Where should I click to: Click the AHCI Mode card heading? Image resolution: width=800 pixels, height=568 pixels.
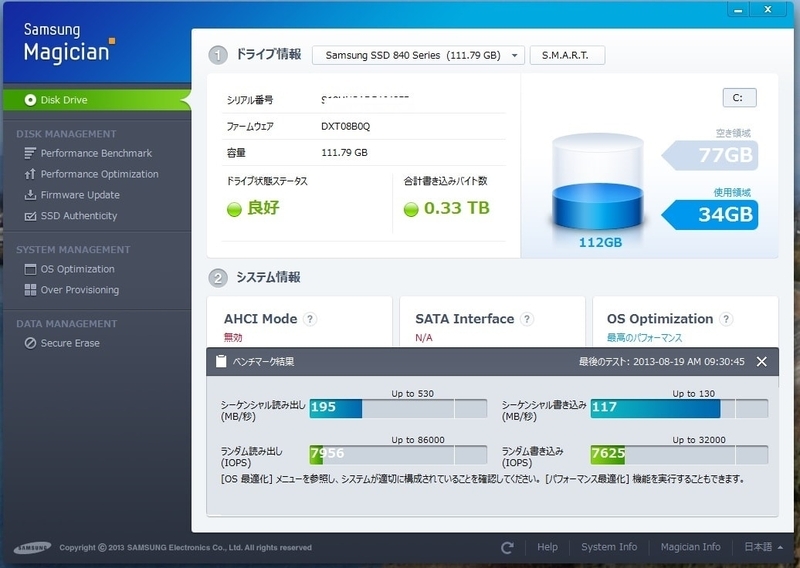pyautogui.click(x=260, y=319)
